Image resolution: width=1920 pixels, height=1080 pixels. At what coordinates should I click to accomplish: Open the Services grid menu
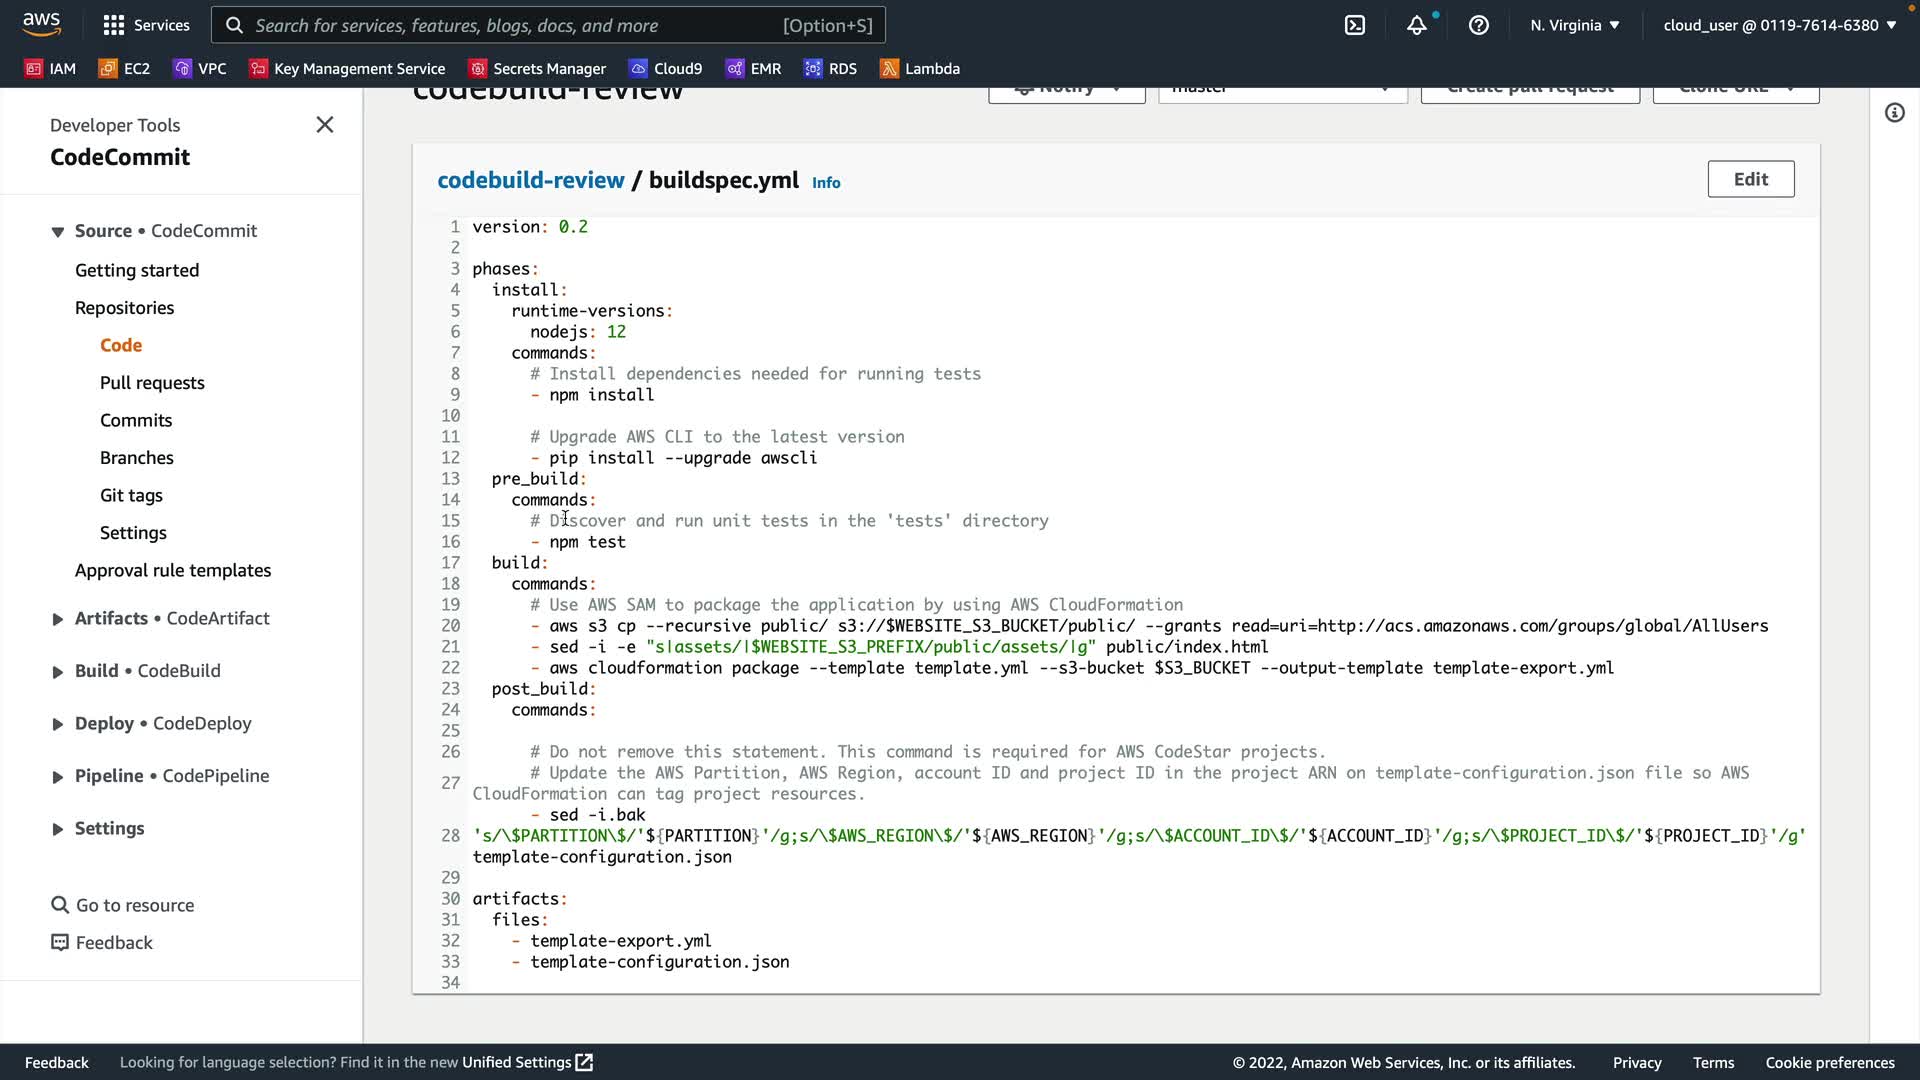point(146,25)
